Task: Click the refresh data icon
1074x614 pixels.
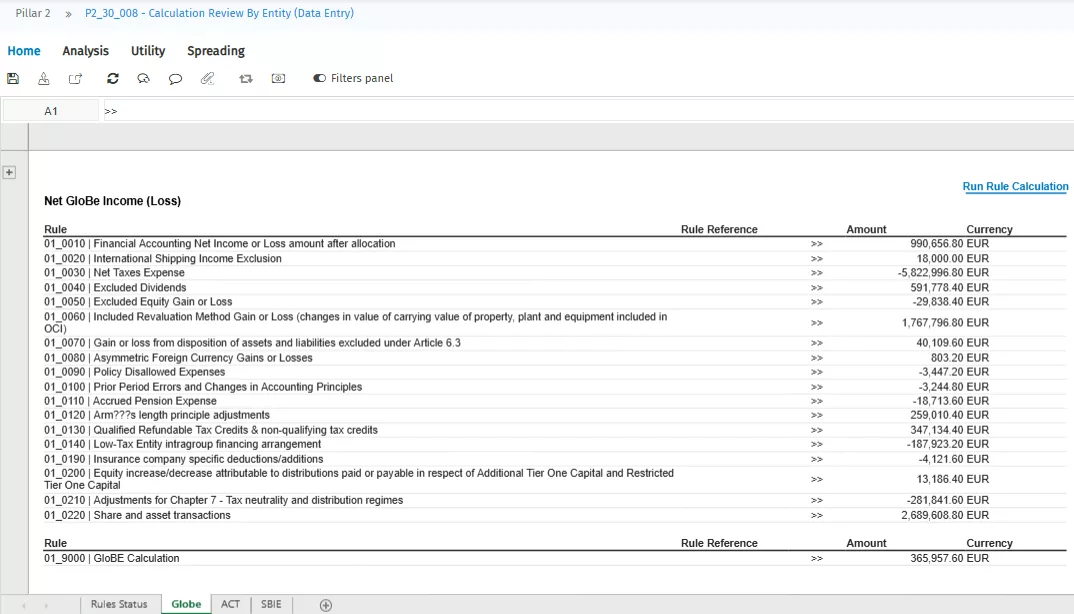Action: 112,79
